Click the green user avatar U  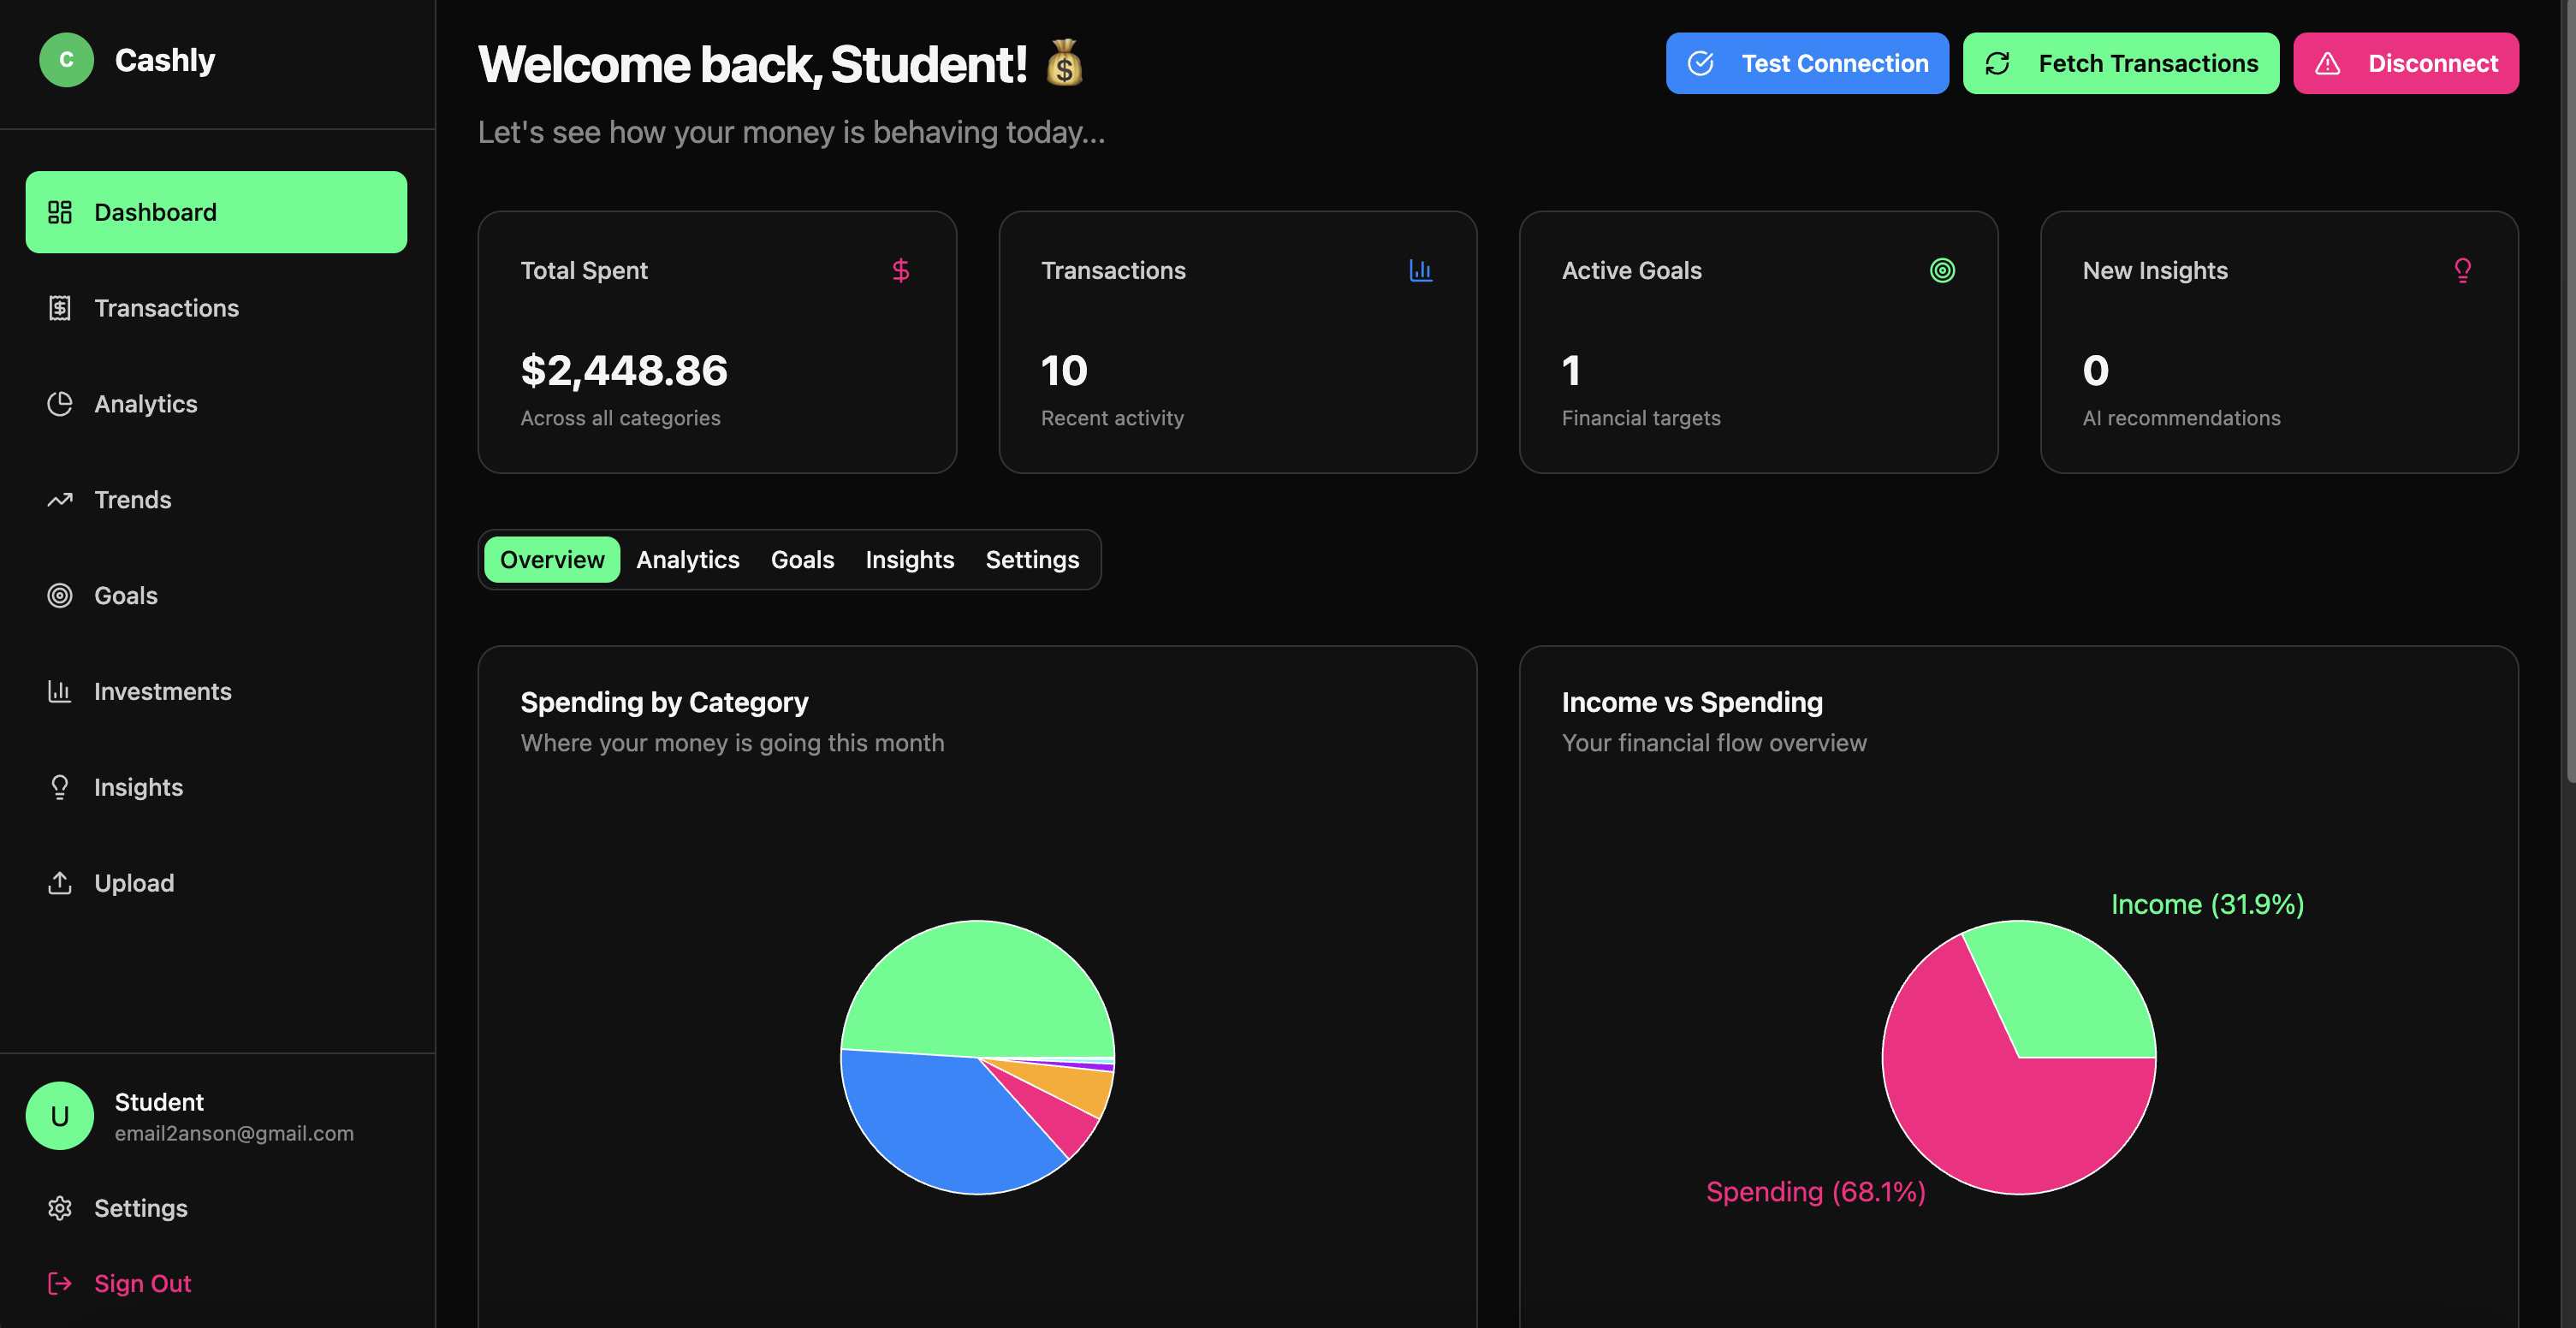coord(60,1116)
